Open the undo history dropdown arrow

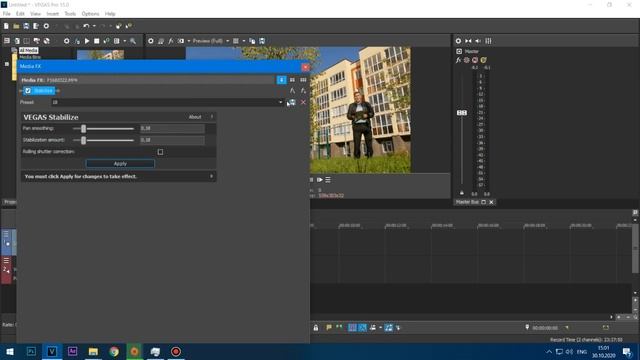point(94,26)
